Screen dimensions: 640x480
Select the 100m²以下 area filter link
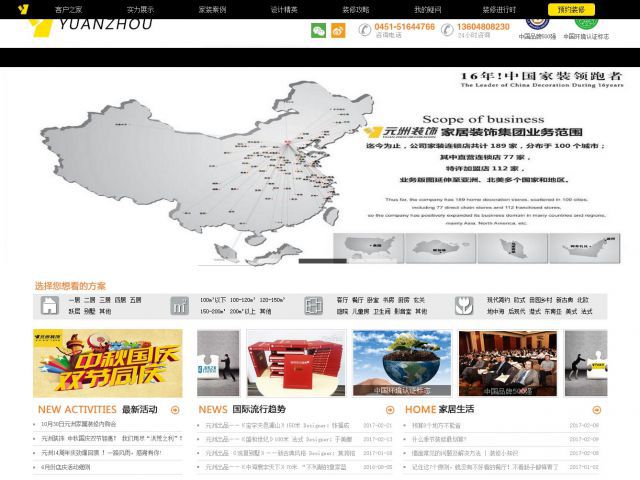coord(213,299)
